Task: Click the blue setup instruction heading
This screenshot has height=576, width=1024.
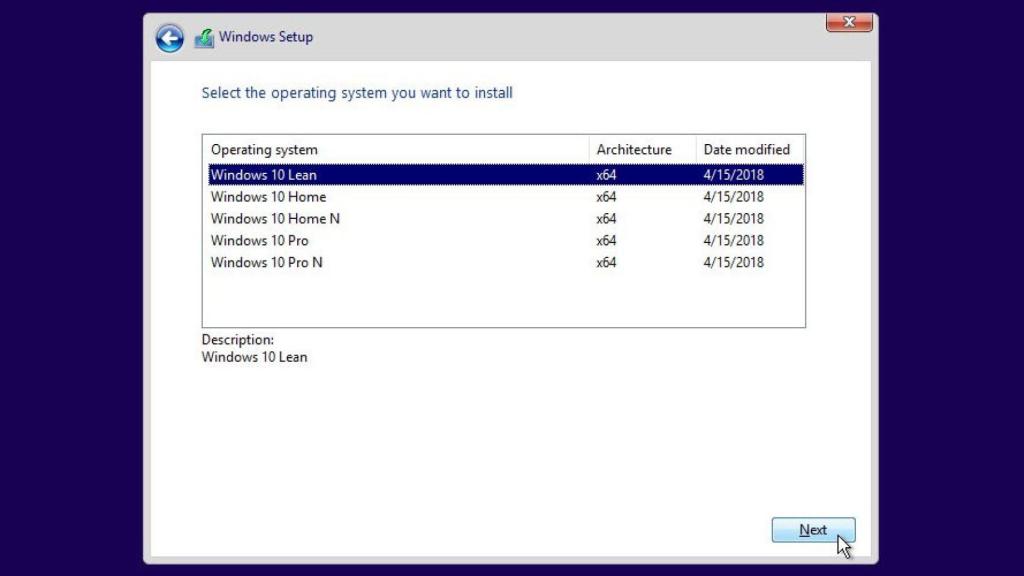Action: pos(358,92)
